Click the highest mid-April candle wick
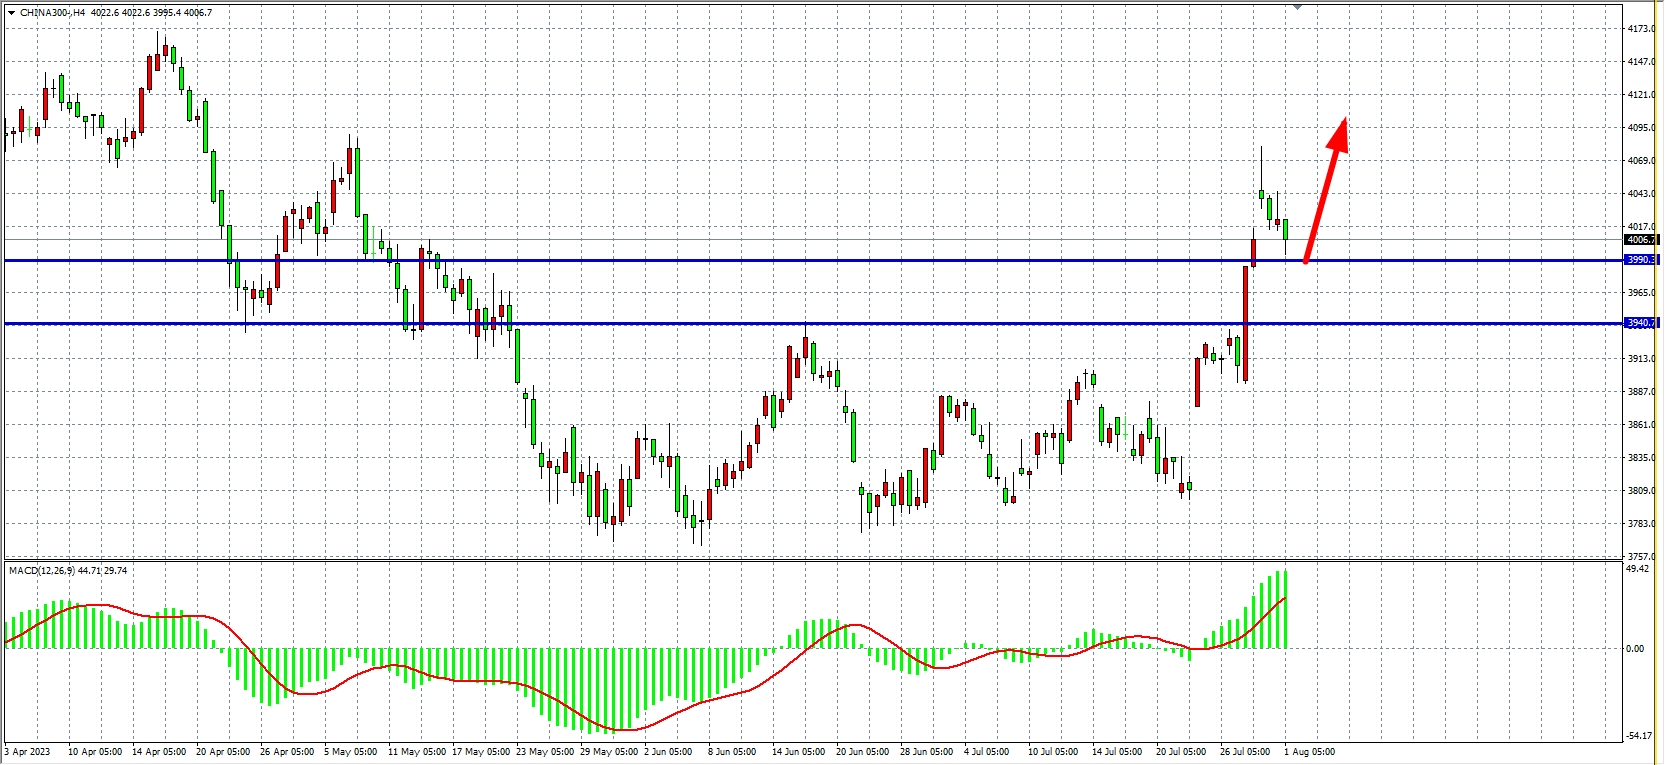 (158, 38)
